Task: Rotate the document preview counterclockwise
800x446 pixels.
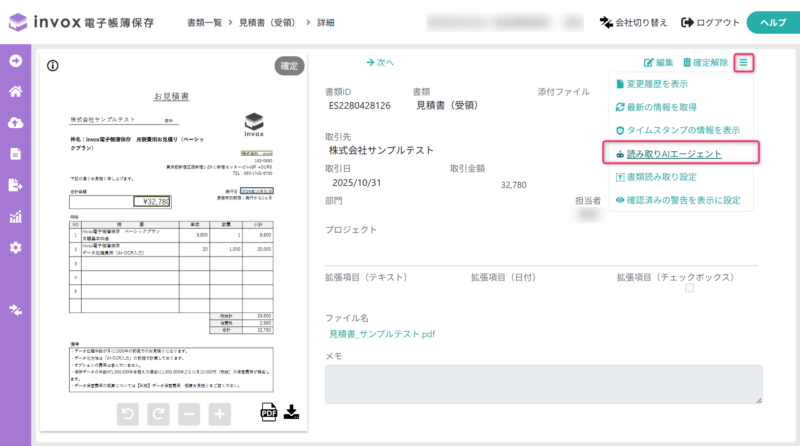Action: pyautogui.click(x=128, y=414)
